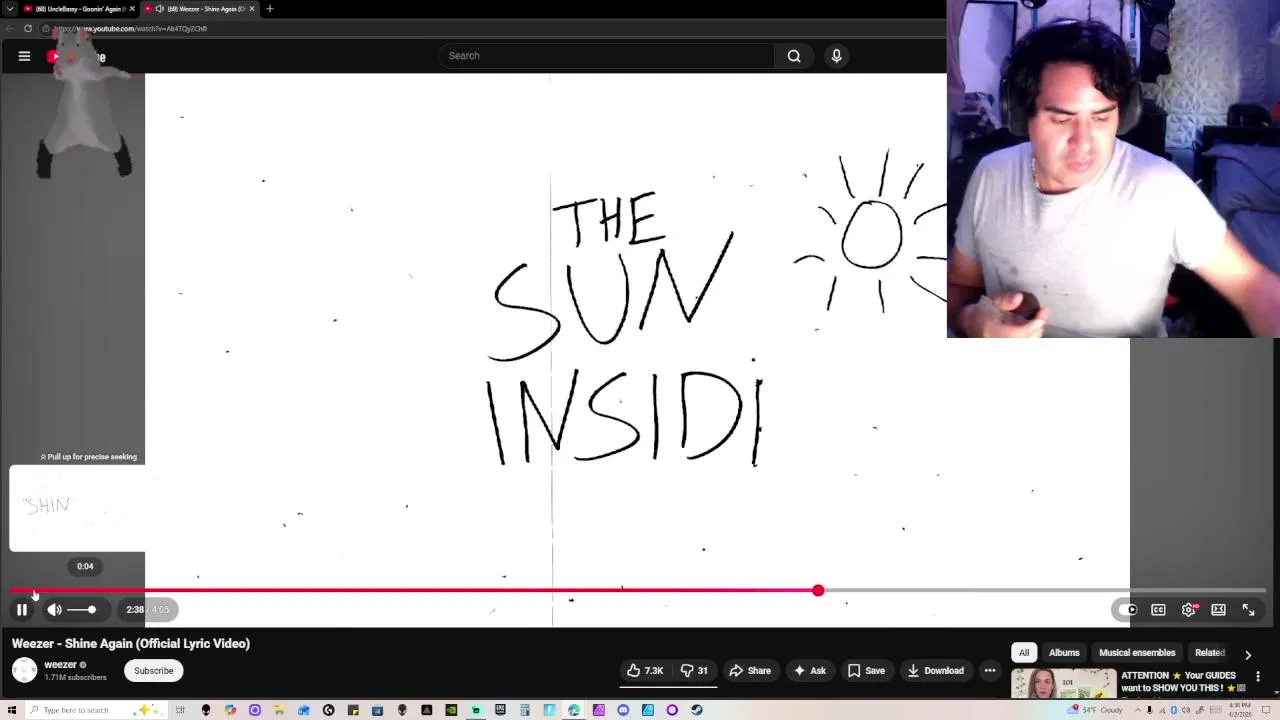
Task: Open Task View on the taskbar
Action: [x=180, y=710]
